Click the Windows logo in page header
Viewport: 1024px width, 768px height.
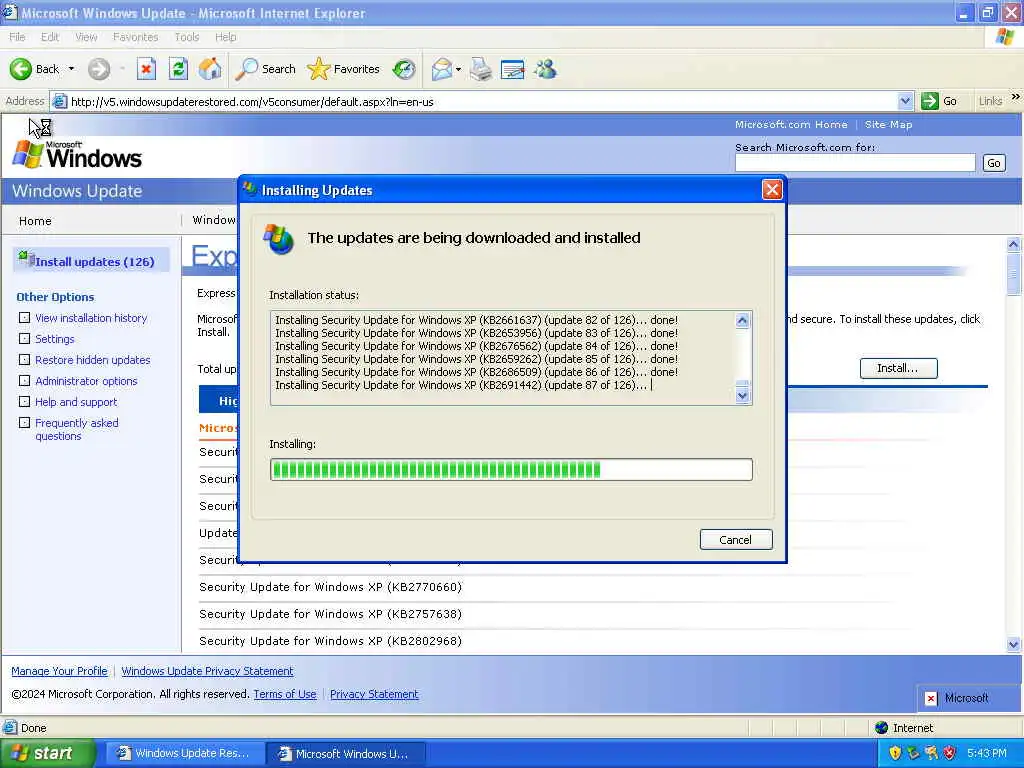pos(77,155)
